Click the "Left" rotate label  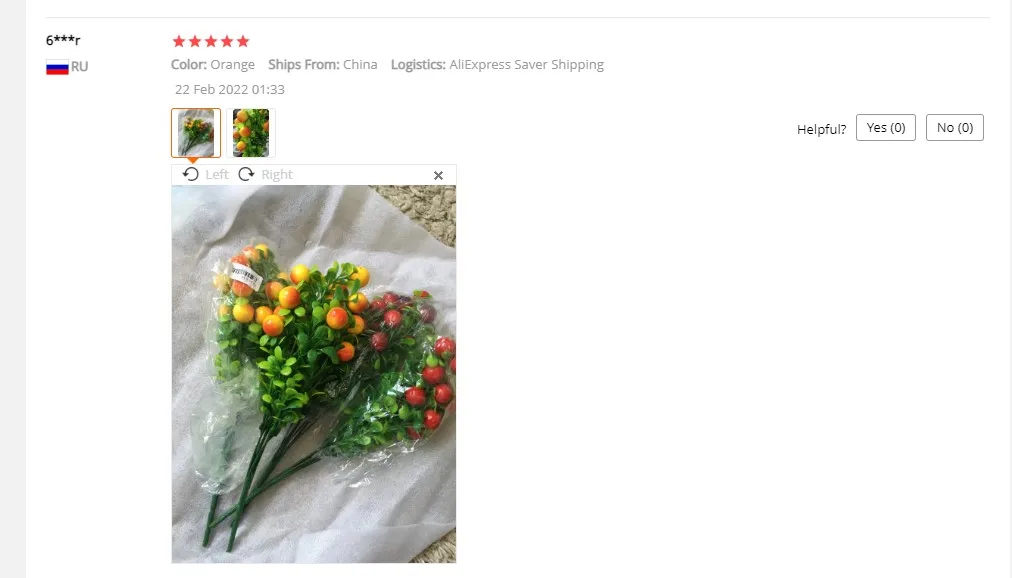(x=217, y=175)
